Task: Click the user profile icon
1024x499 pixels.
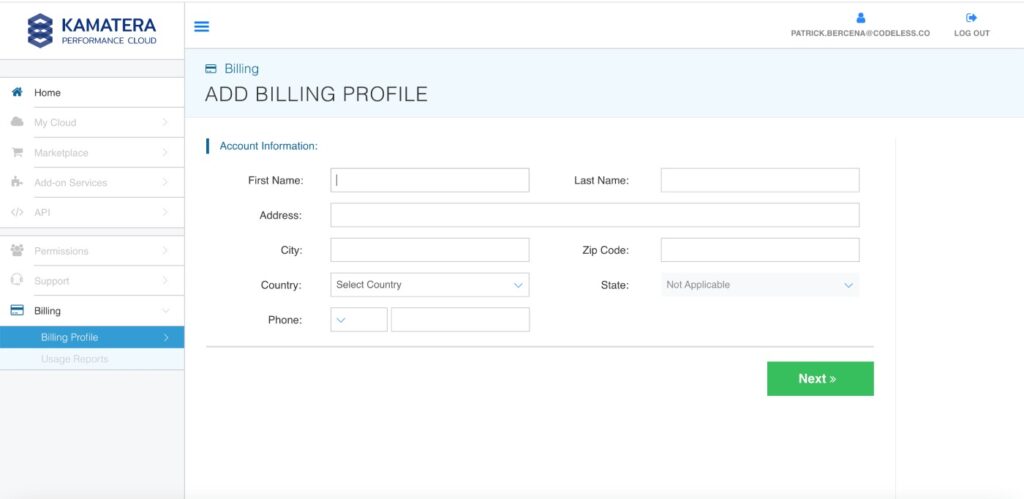Action: [x=860, y=18]
